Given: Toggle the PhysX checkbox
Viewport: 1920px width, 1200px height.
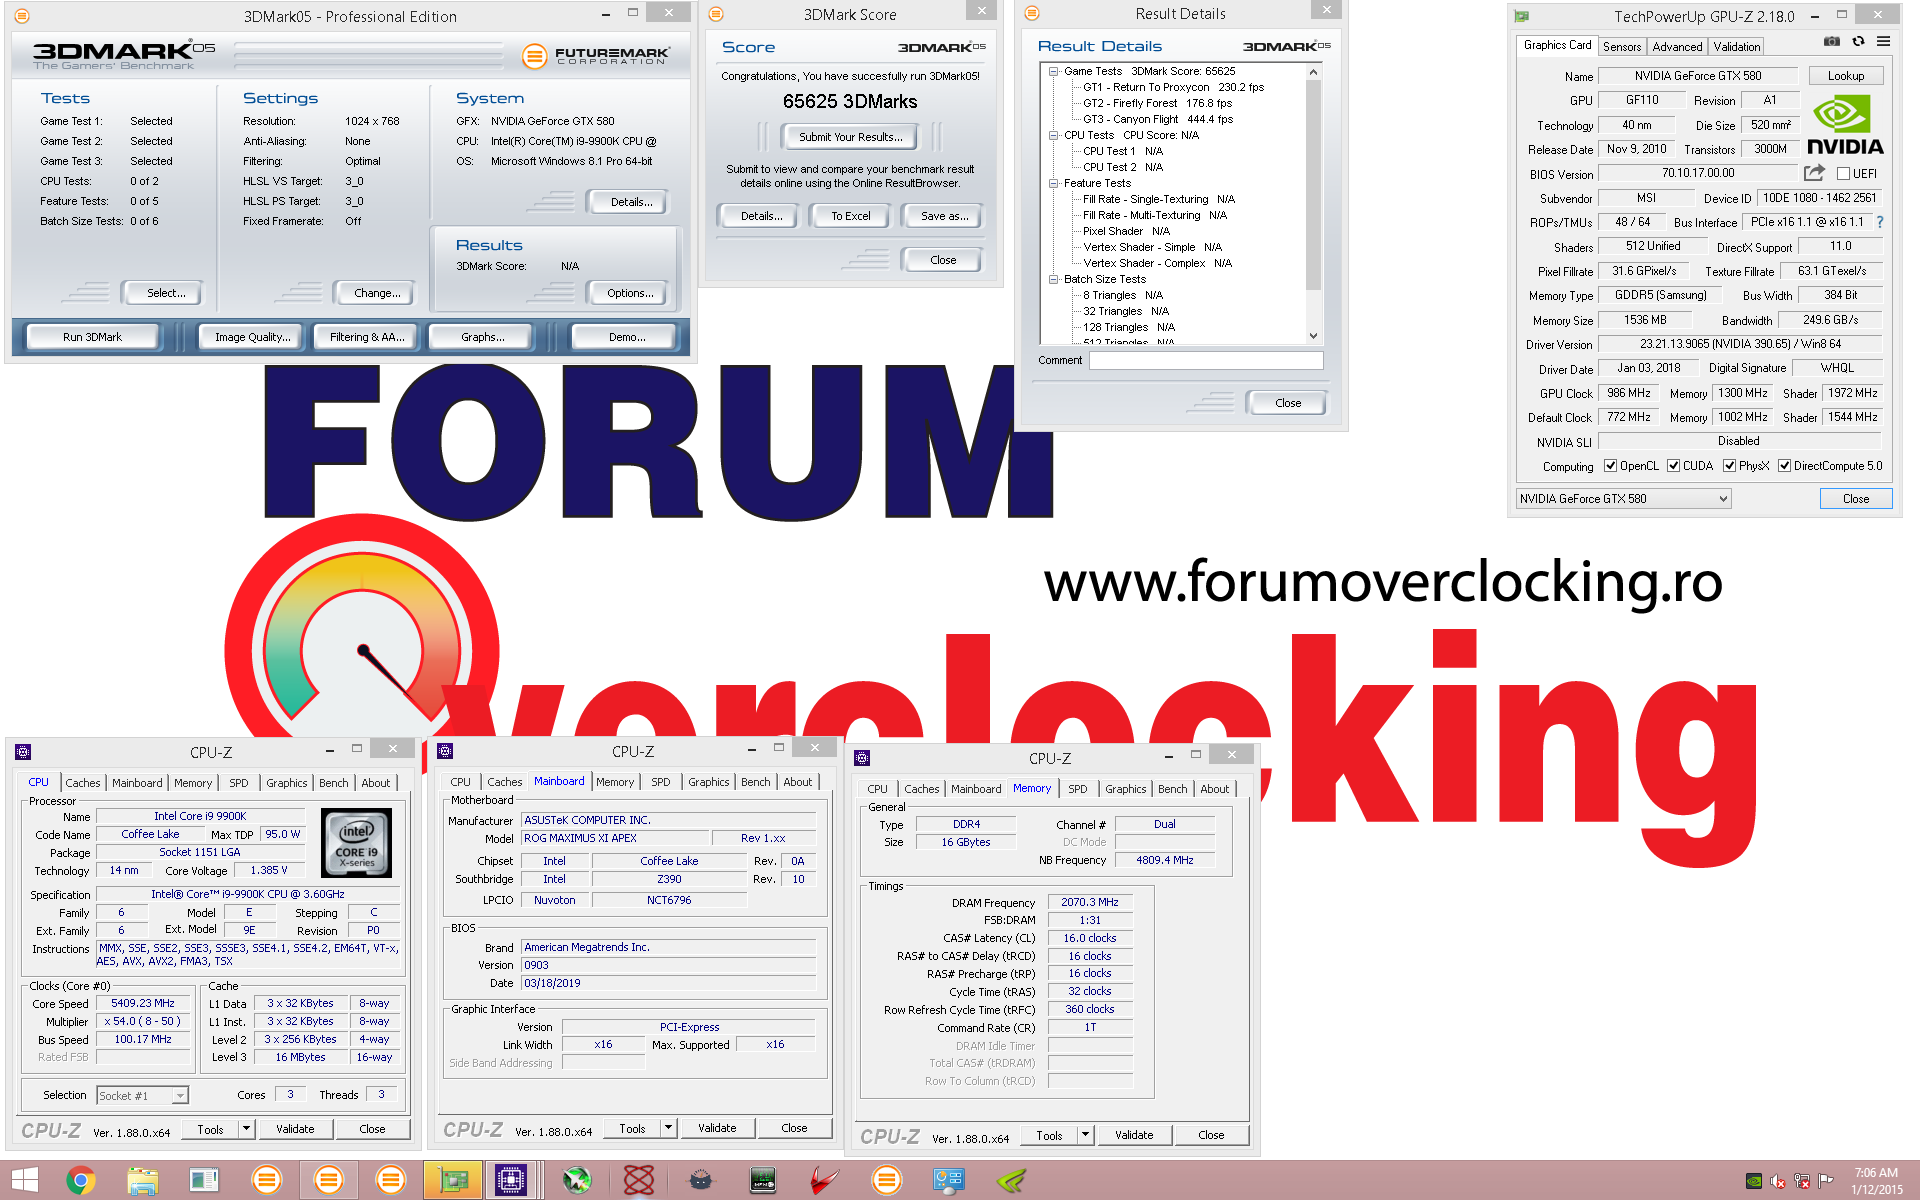Looking at the screenshot, I should (1729, 466).
